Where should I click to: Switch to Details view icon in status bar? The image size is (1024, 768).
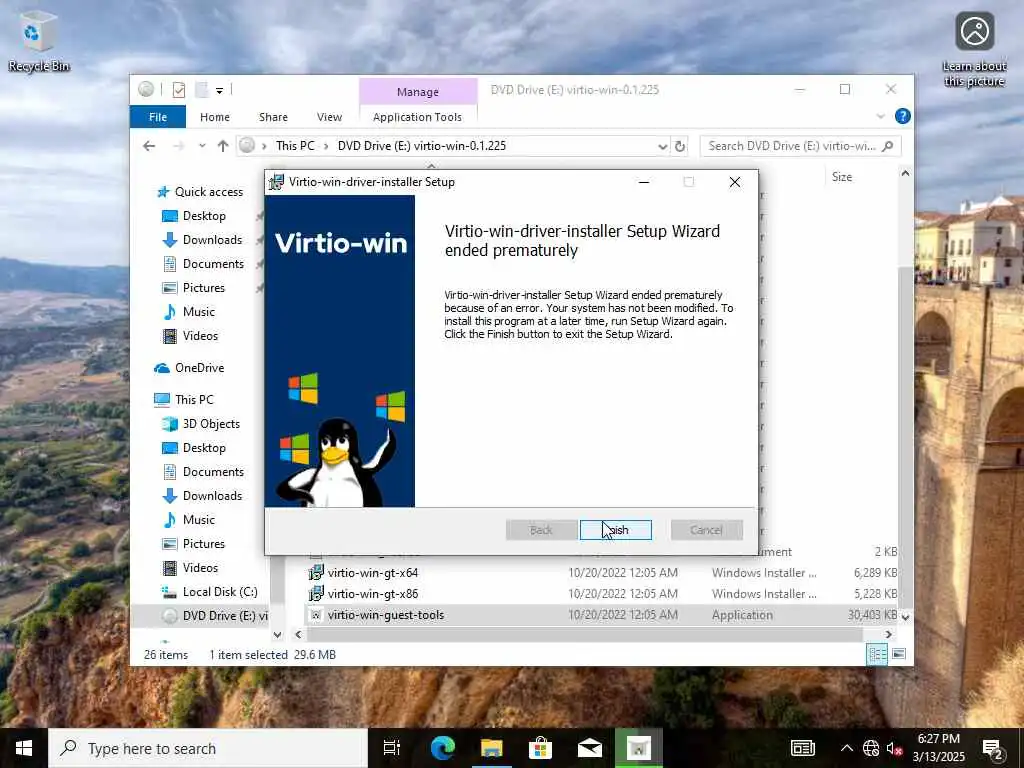(877, 654)
